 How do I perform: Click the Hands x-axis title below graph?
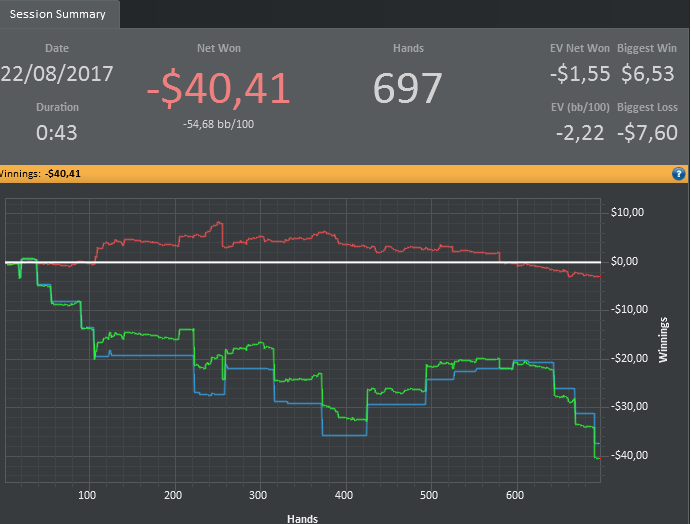[302, 519]
